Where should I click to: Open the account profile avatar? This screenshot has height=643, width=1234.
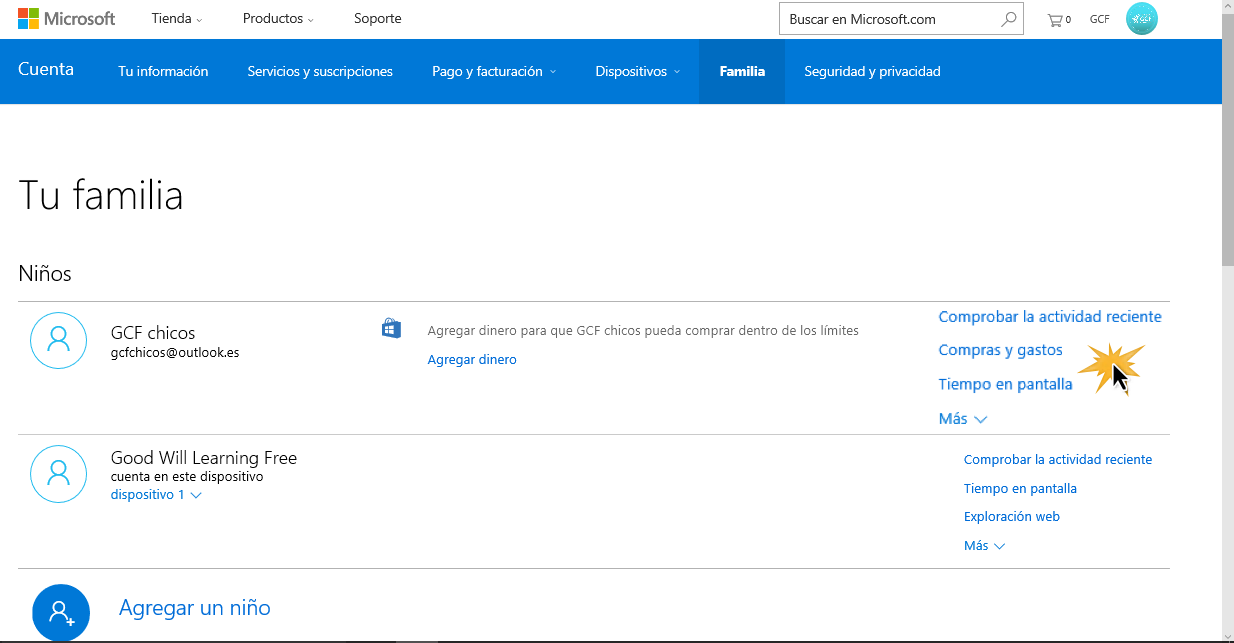1142,19
